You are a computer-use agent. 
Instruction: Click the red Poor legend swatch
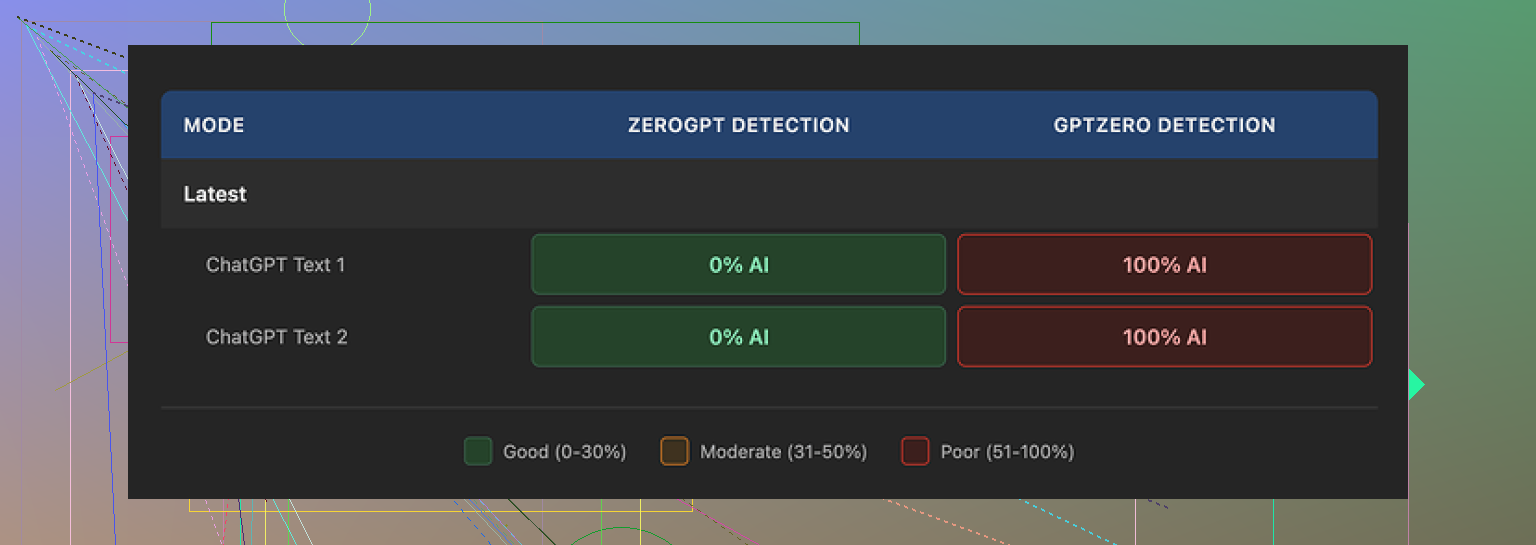(x=915, y=452)
